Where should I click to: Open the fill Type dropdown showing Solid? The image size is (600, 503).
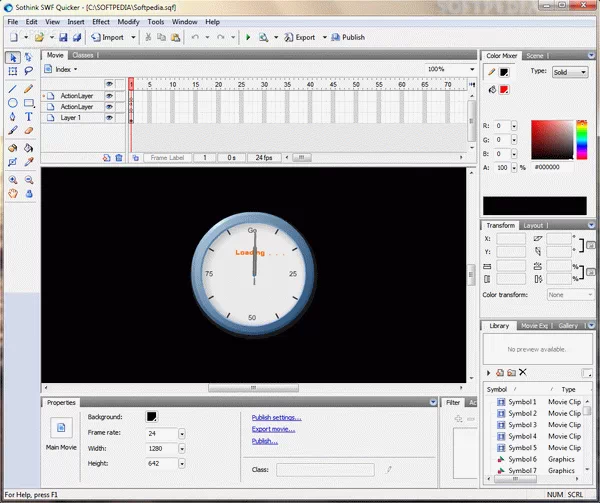click(570, 72)
